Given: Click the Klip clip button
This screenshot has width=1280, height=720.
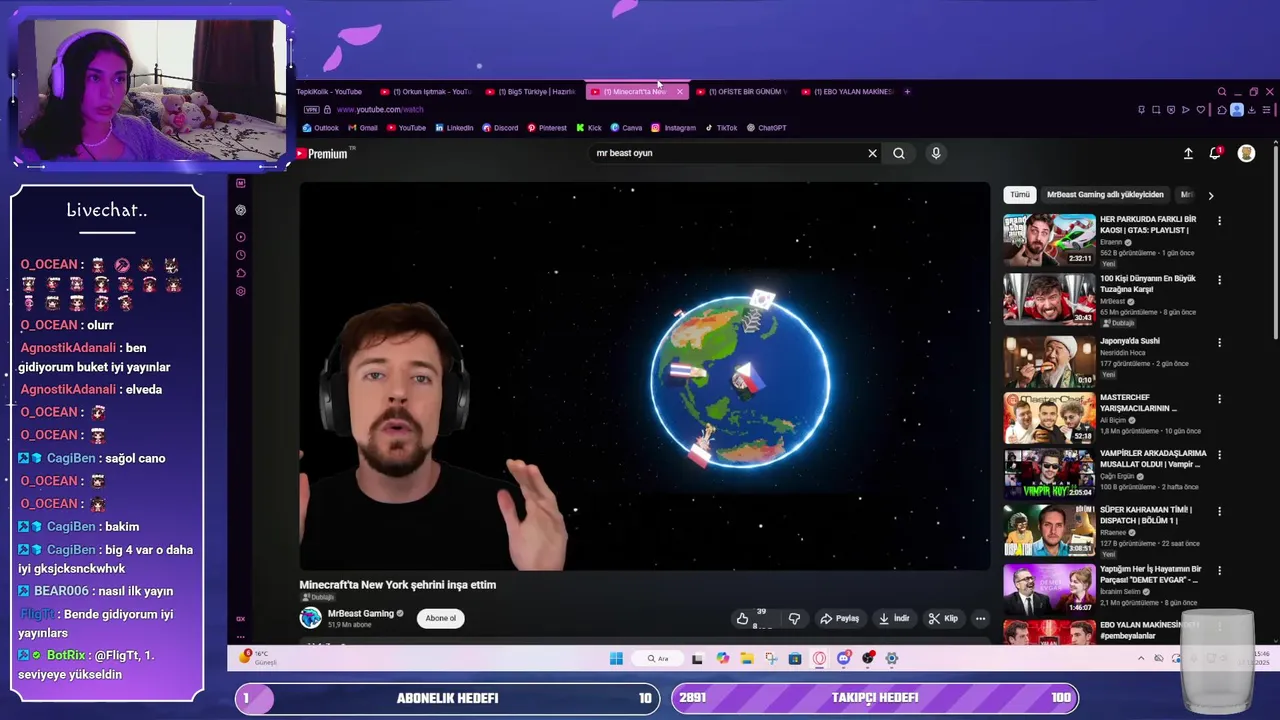Looking at the screenshot, I should pos(943,618).
